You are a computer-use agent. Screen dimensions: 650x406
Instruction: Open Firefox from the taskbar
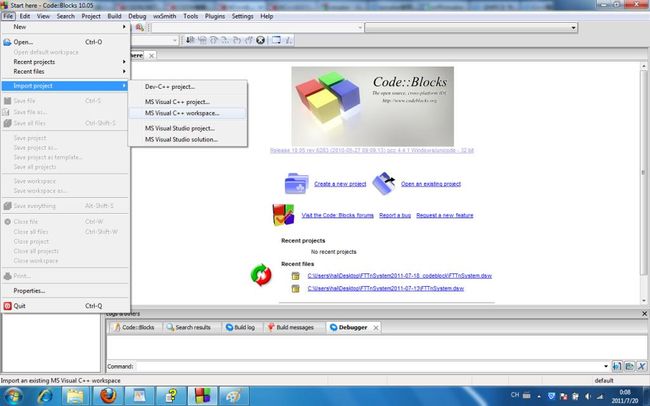click(107, 396)
